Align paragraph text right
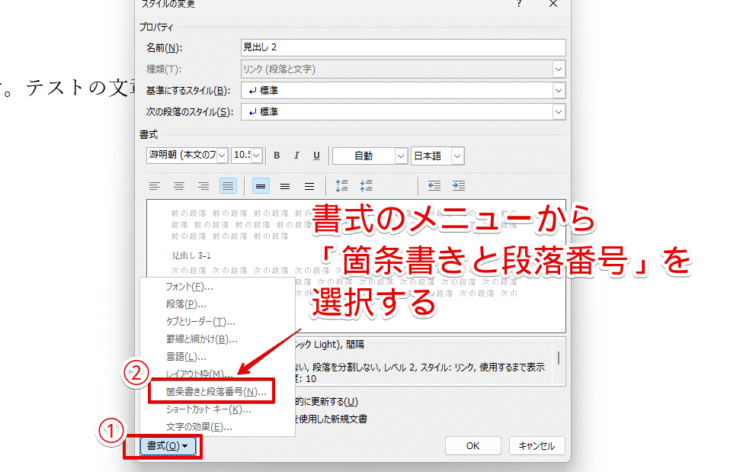Viewport: 740px width, 472px height. [x=203, y=186]
